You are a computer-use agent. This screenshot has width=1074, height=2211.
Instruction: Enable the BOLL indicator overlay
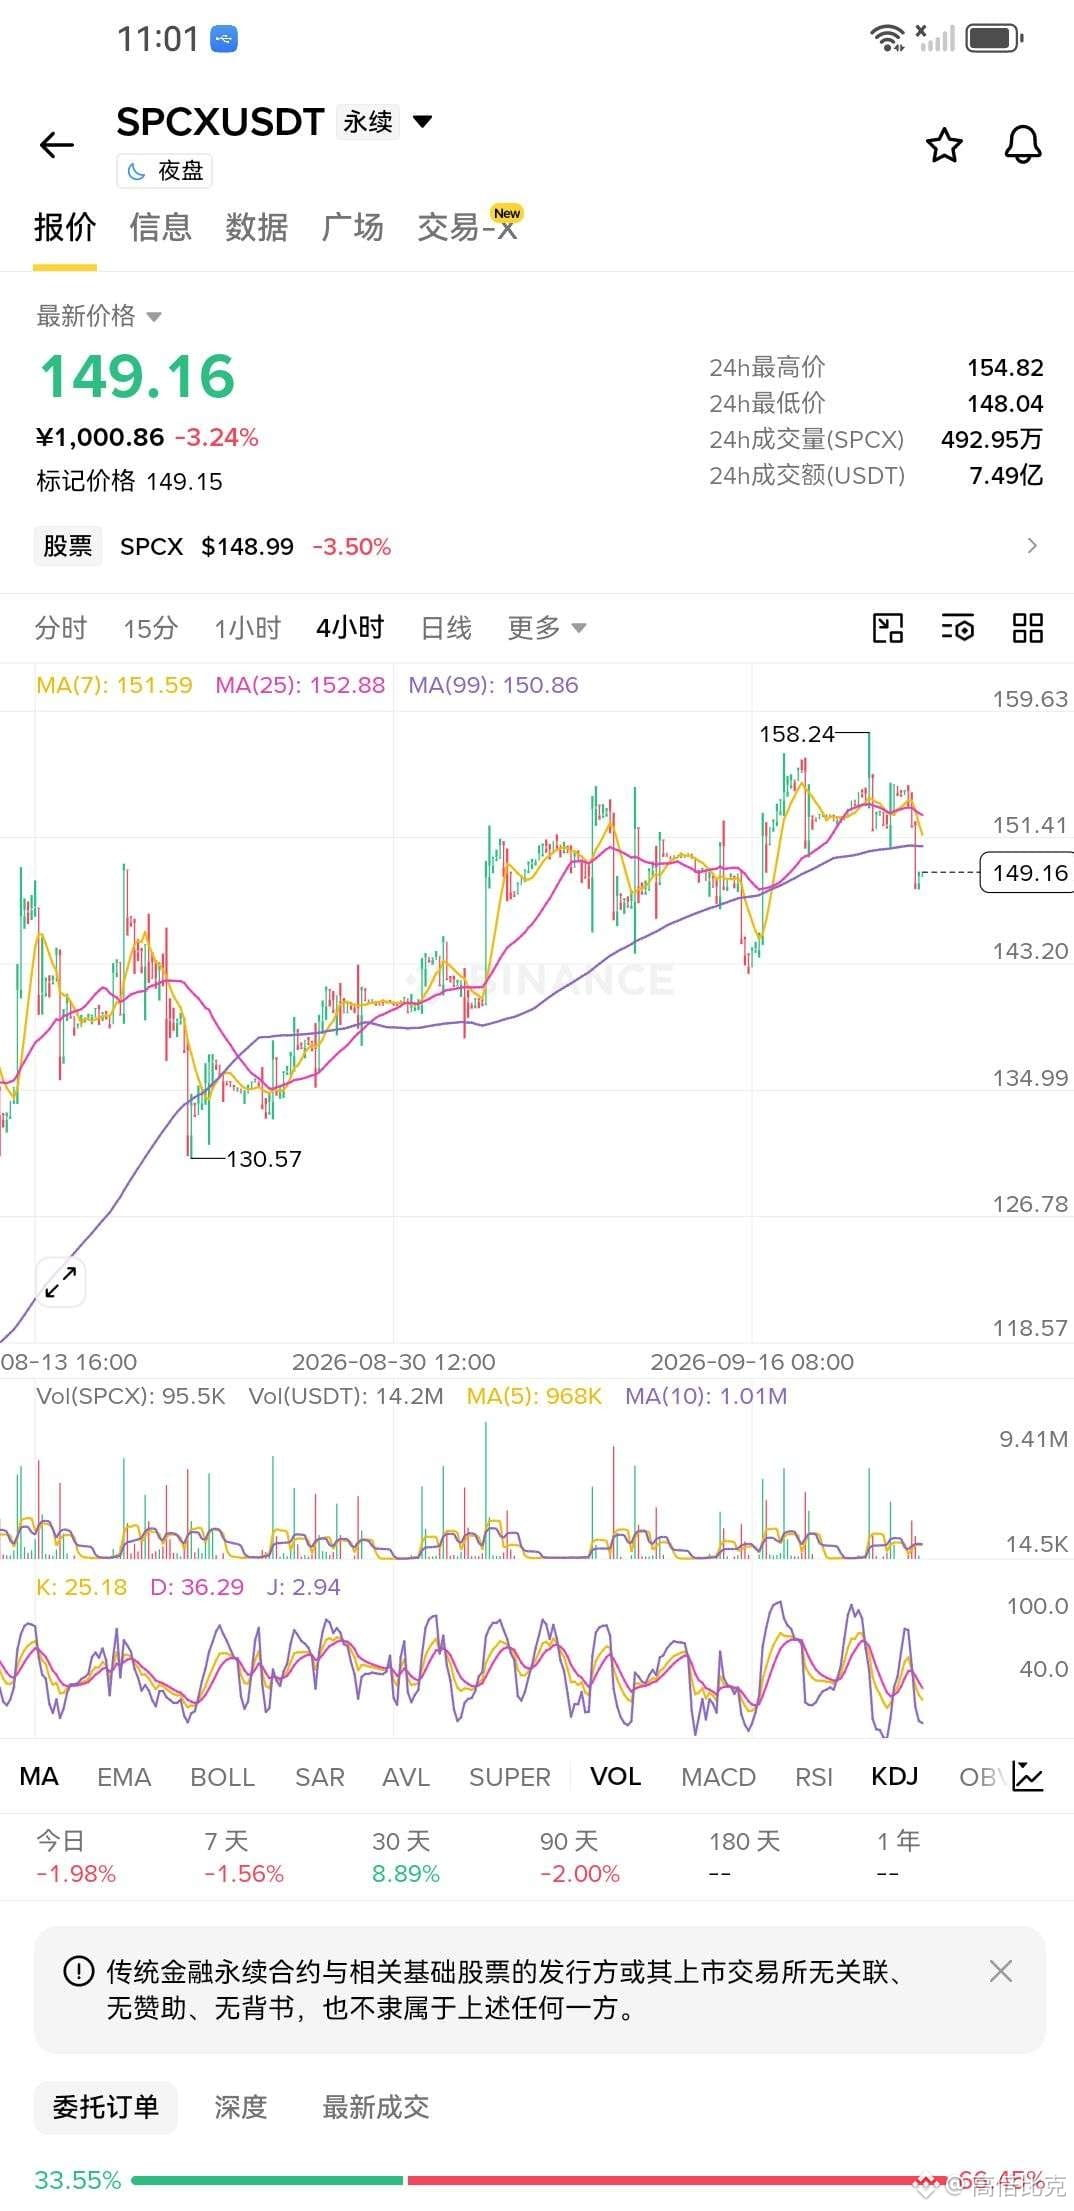click(222, 1776)
